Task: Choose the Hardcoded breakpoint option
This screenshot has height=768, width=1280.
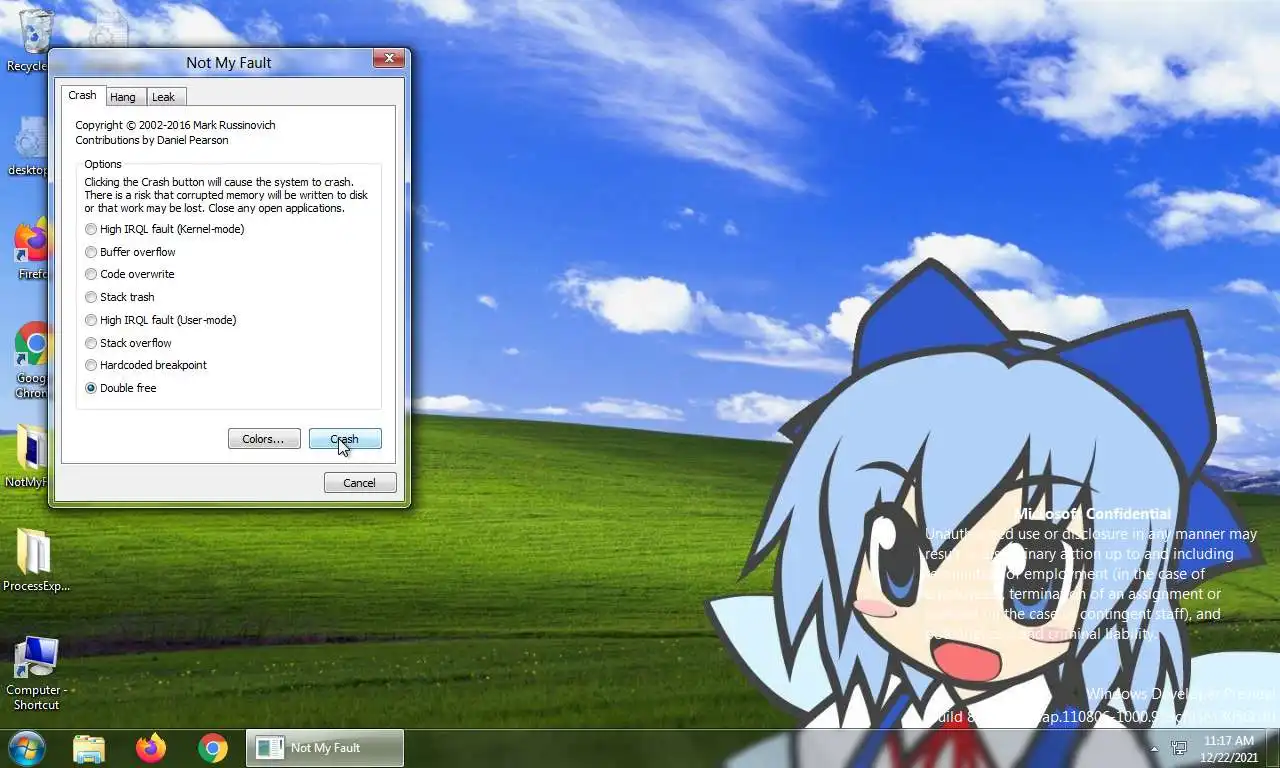Action: (146, 365)
